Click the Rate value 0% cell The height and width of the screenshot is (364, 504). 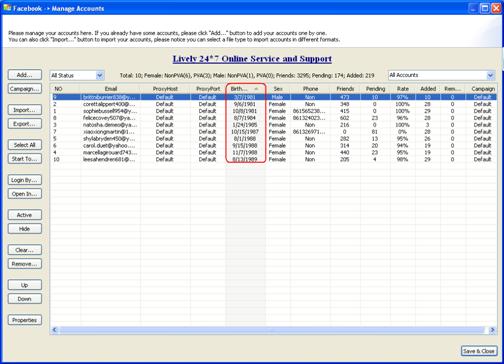click(403, 132)
